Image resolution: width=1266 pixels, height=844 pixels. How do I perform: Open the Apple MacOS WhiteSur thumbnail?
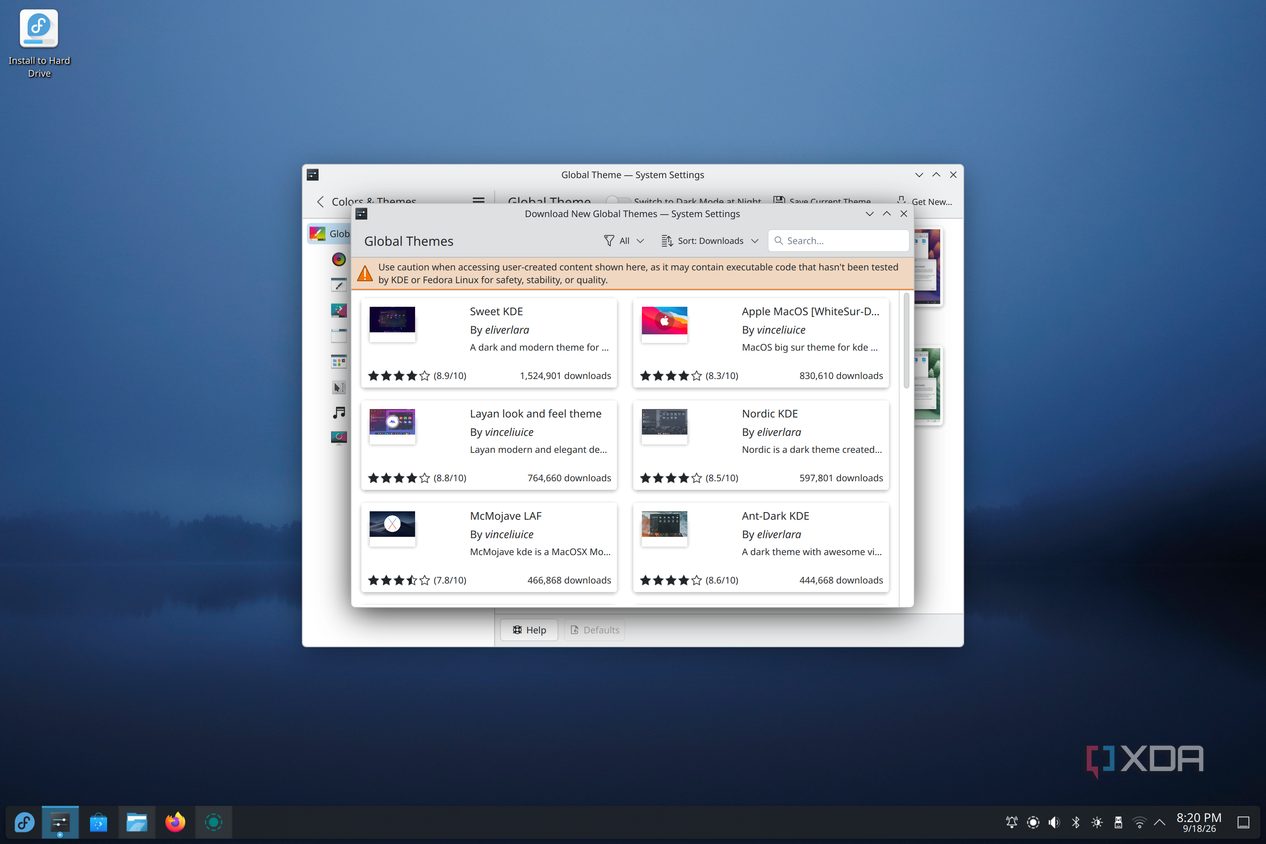[664, 324]
